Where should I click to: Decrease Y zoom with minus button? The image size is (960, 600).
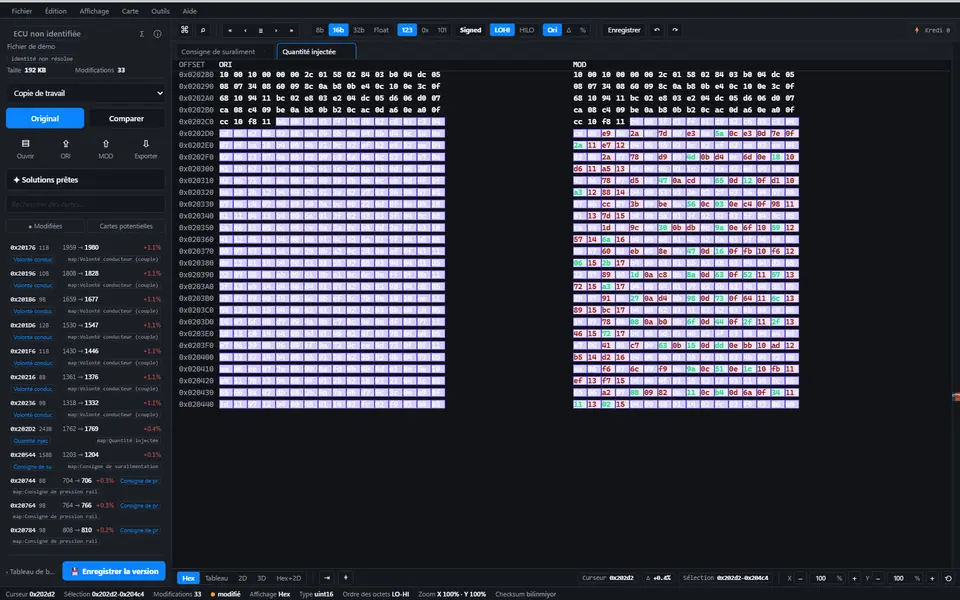point(879,578)
